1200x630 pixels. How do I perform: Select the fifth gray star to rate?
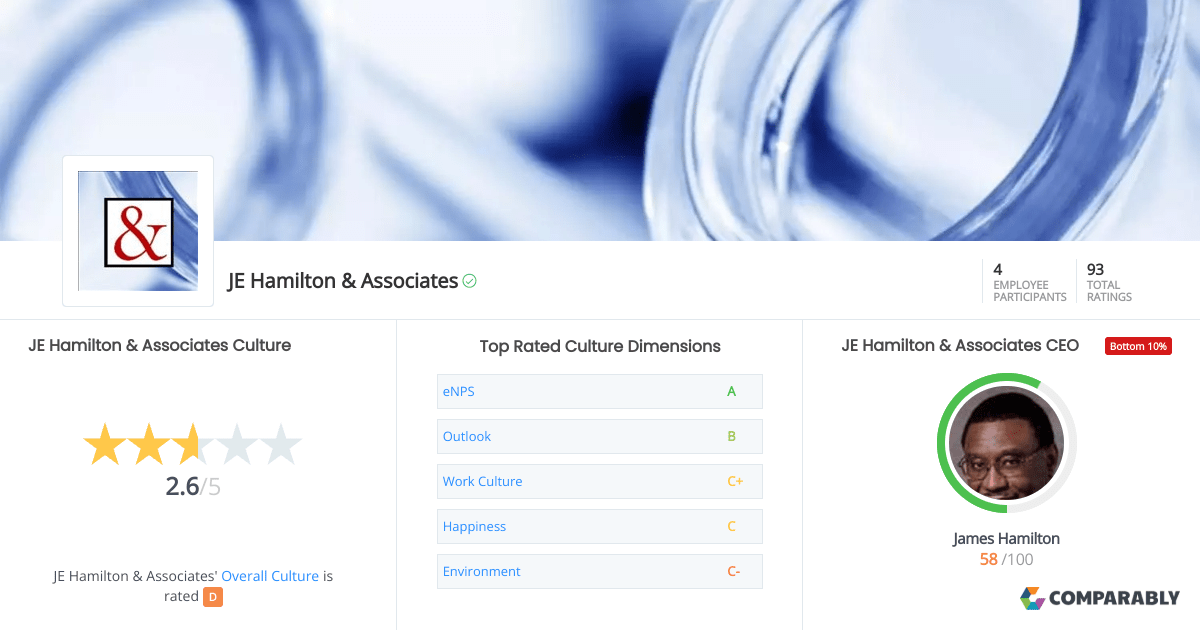[x=281, y=444]
